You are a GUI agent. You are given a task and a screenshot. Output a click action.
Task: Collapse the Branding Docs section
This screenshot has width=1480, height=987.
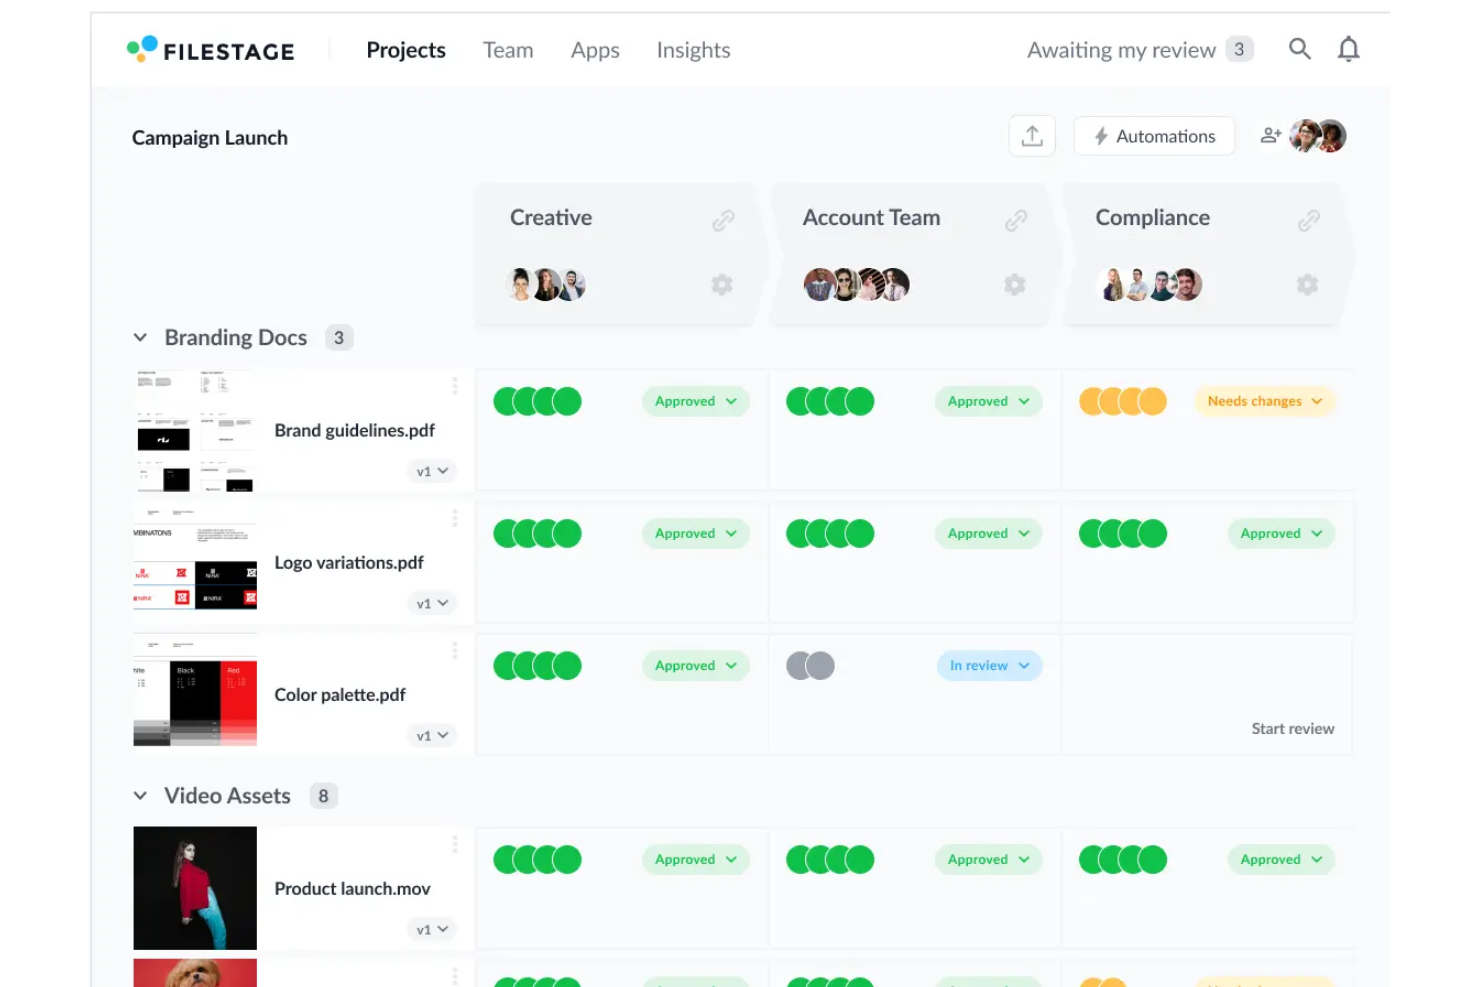140,338
